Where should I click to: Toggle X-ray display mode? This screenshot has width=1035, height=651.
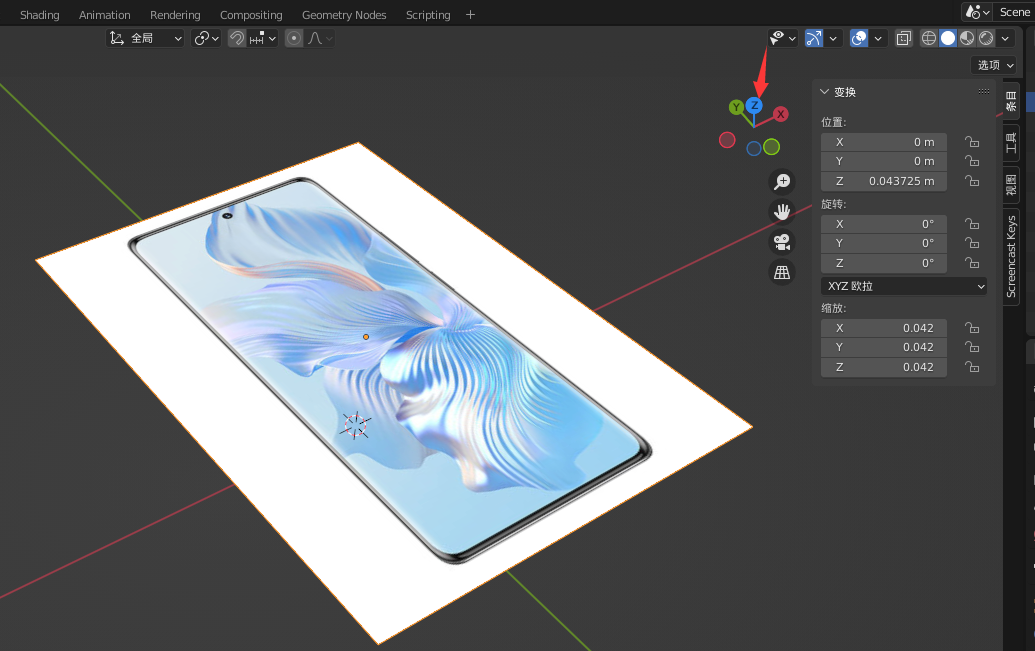pyautogui.click(x=903, y=39)
